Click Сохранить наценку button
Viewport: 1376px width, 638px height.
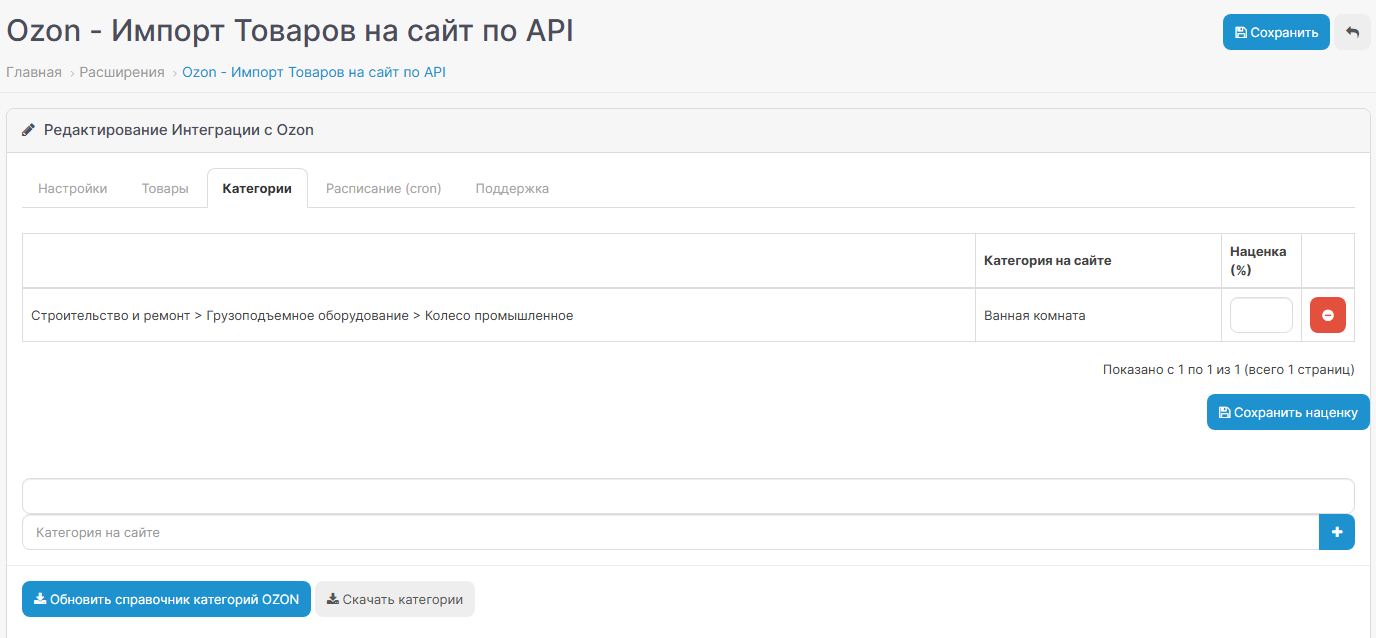1287,412
